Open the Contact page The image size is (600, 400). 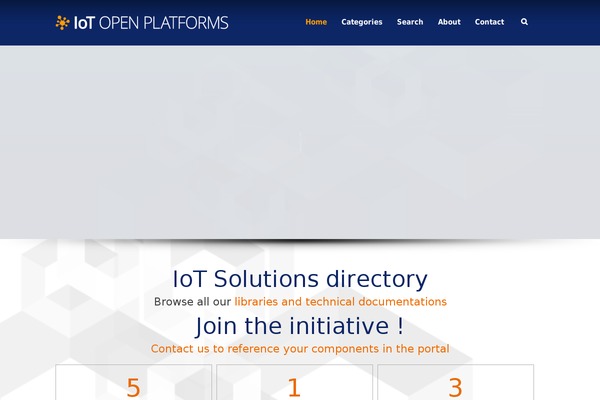(489, 22)
